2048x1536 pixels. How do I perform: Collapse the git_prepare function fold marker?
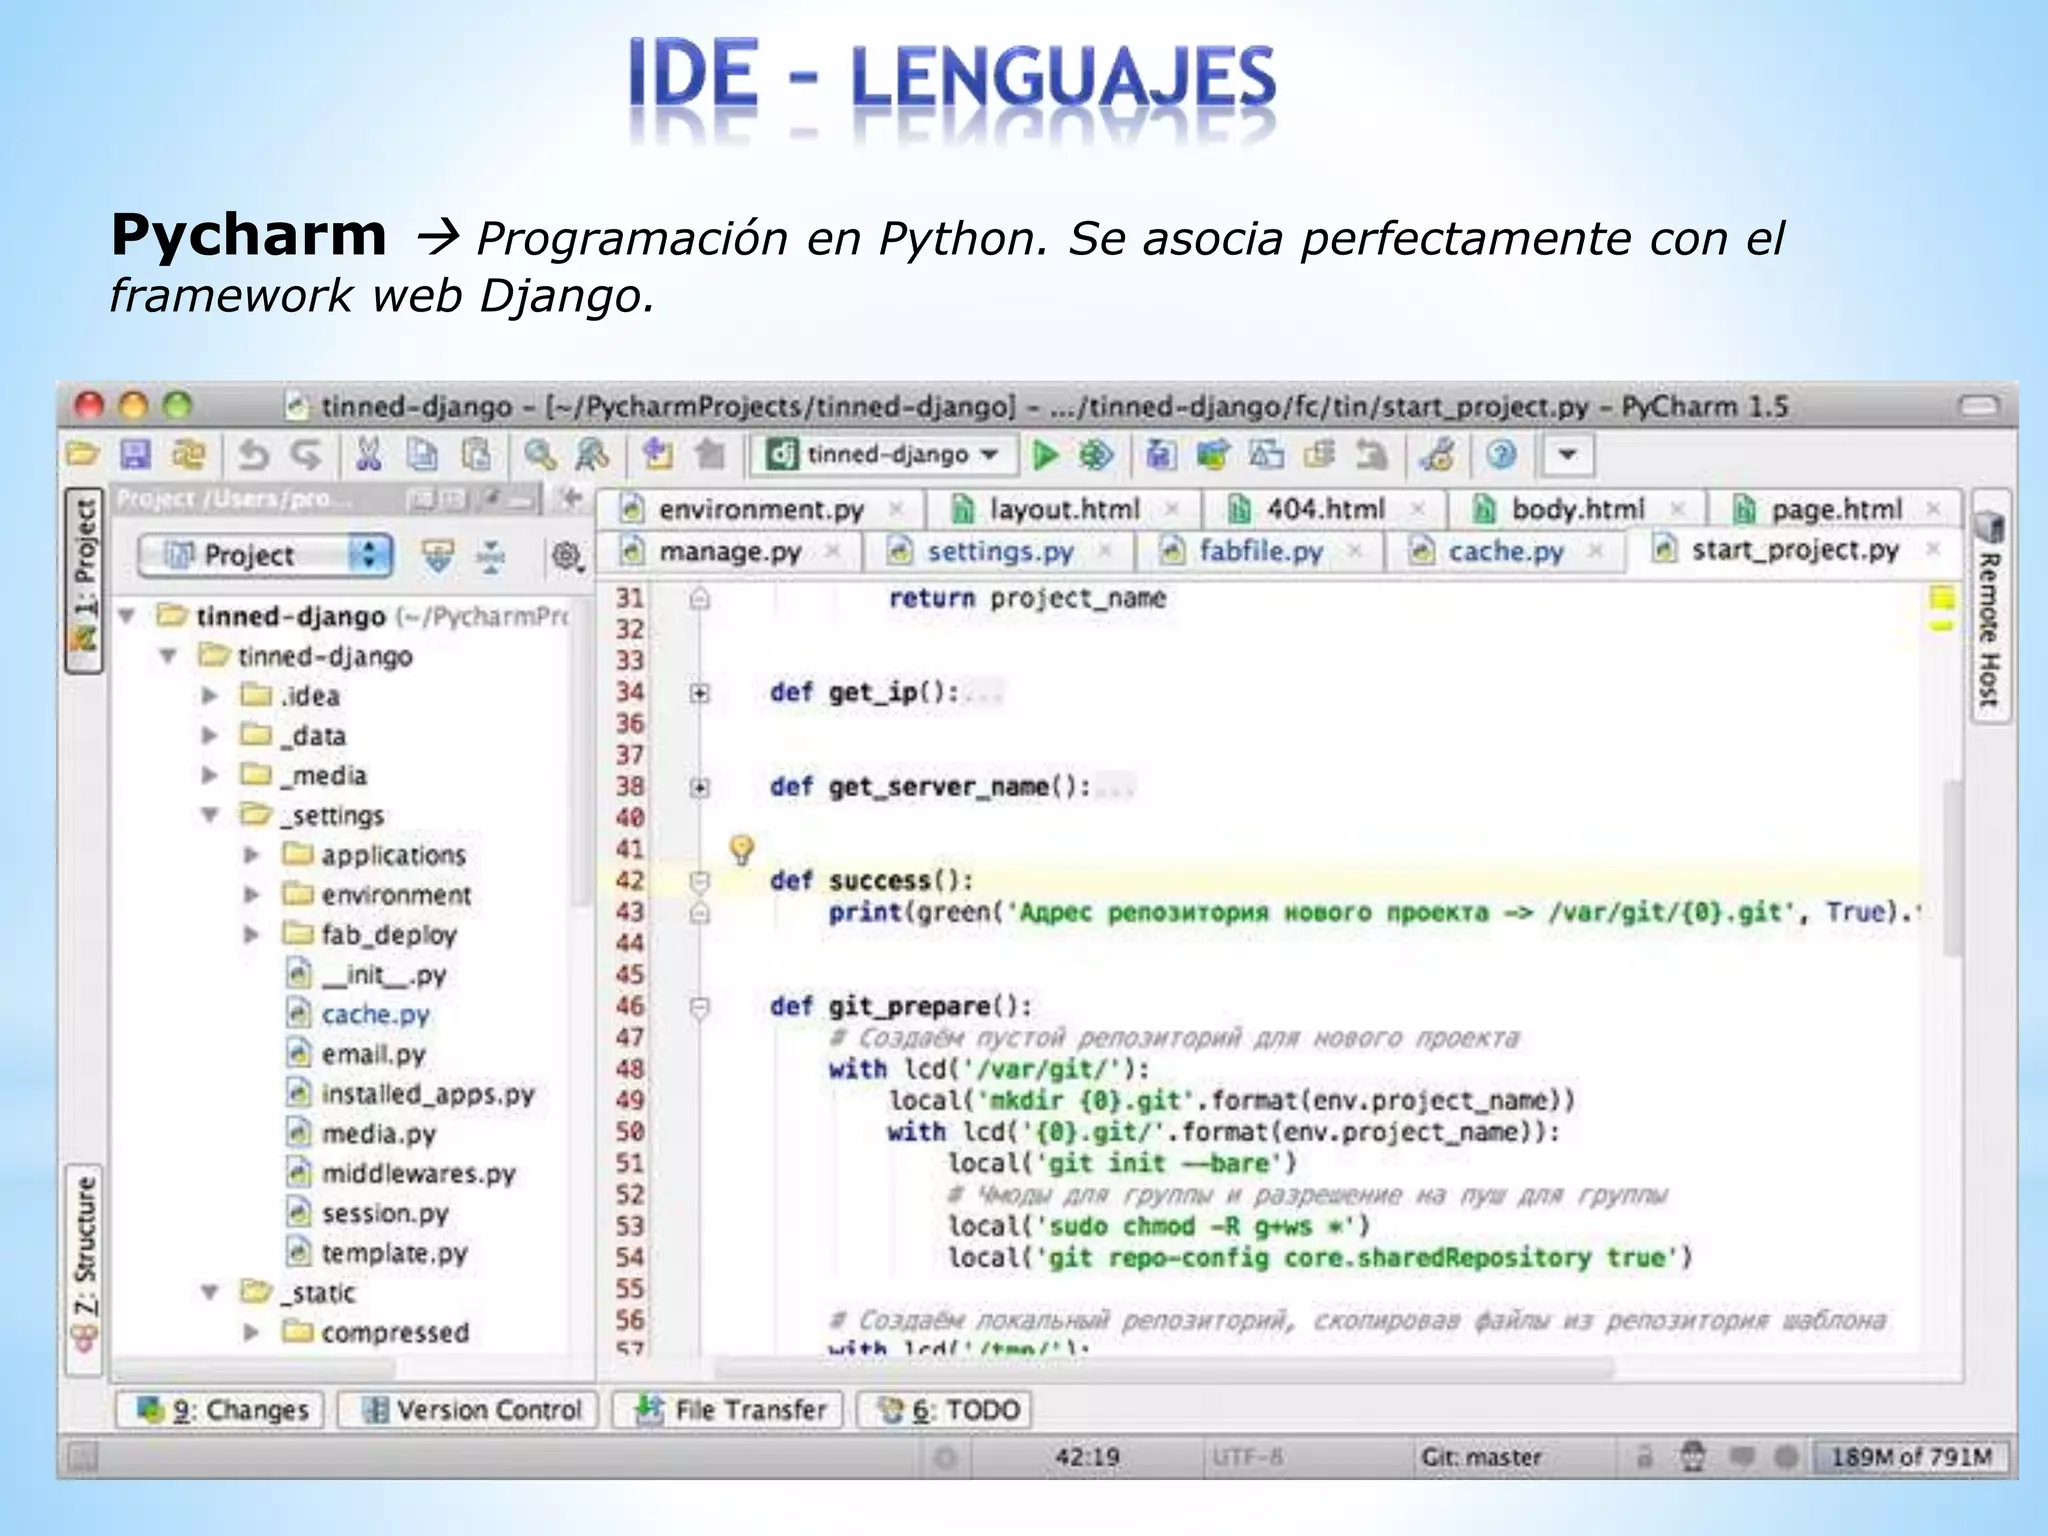tap(700, 1007)
